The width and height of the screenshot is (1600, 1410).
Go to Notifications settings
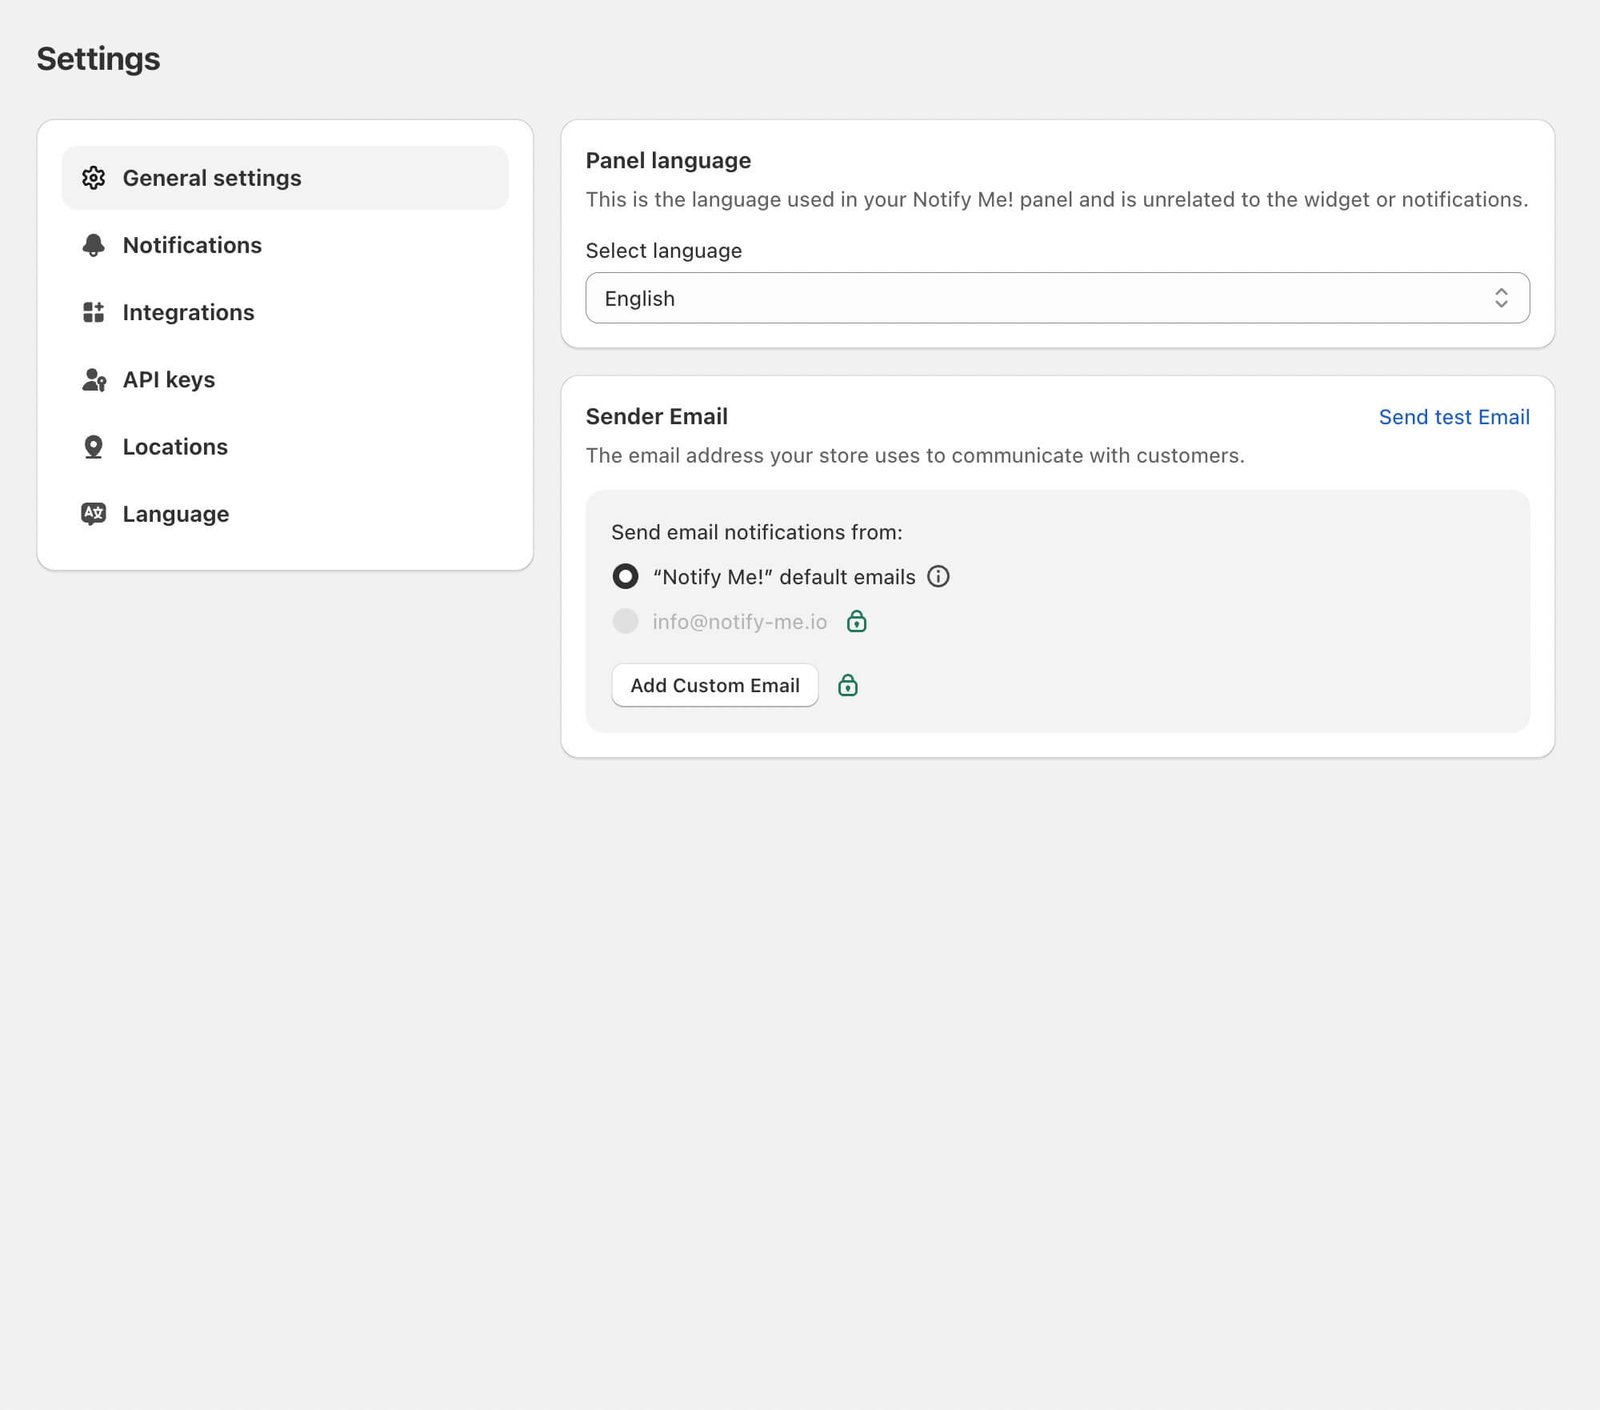click(x=285, y=245)
